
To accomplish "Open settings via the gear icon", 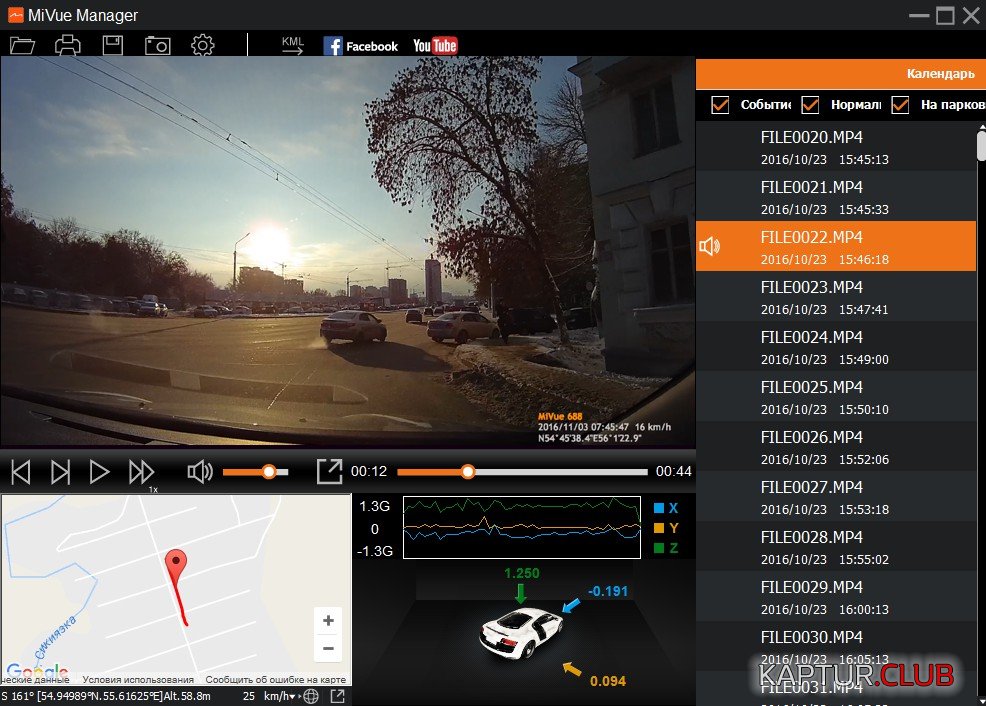I will [203, 45].
